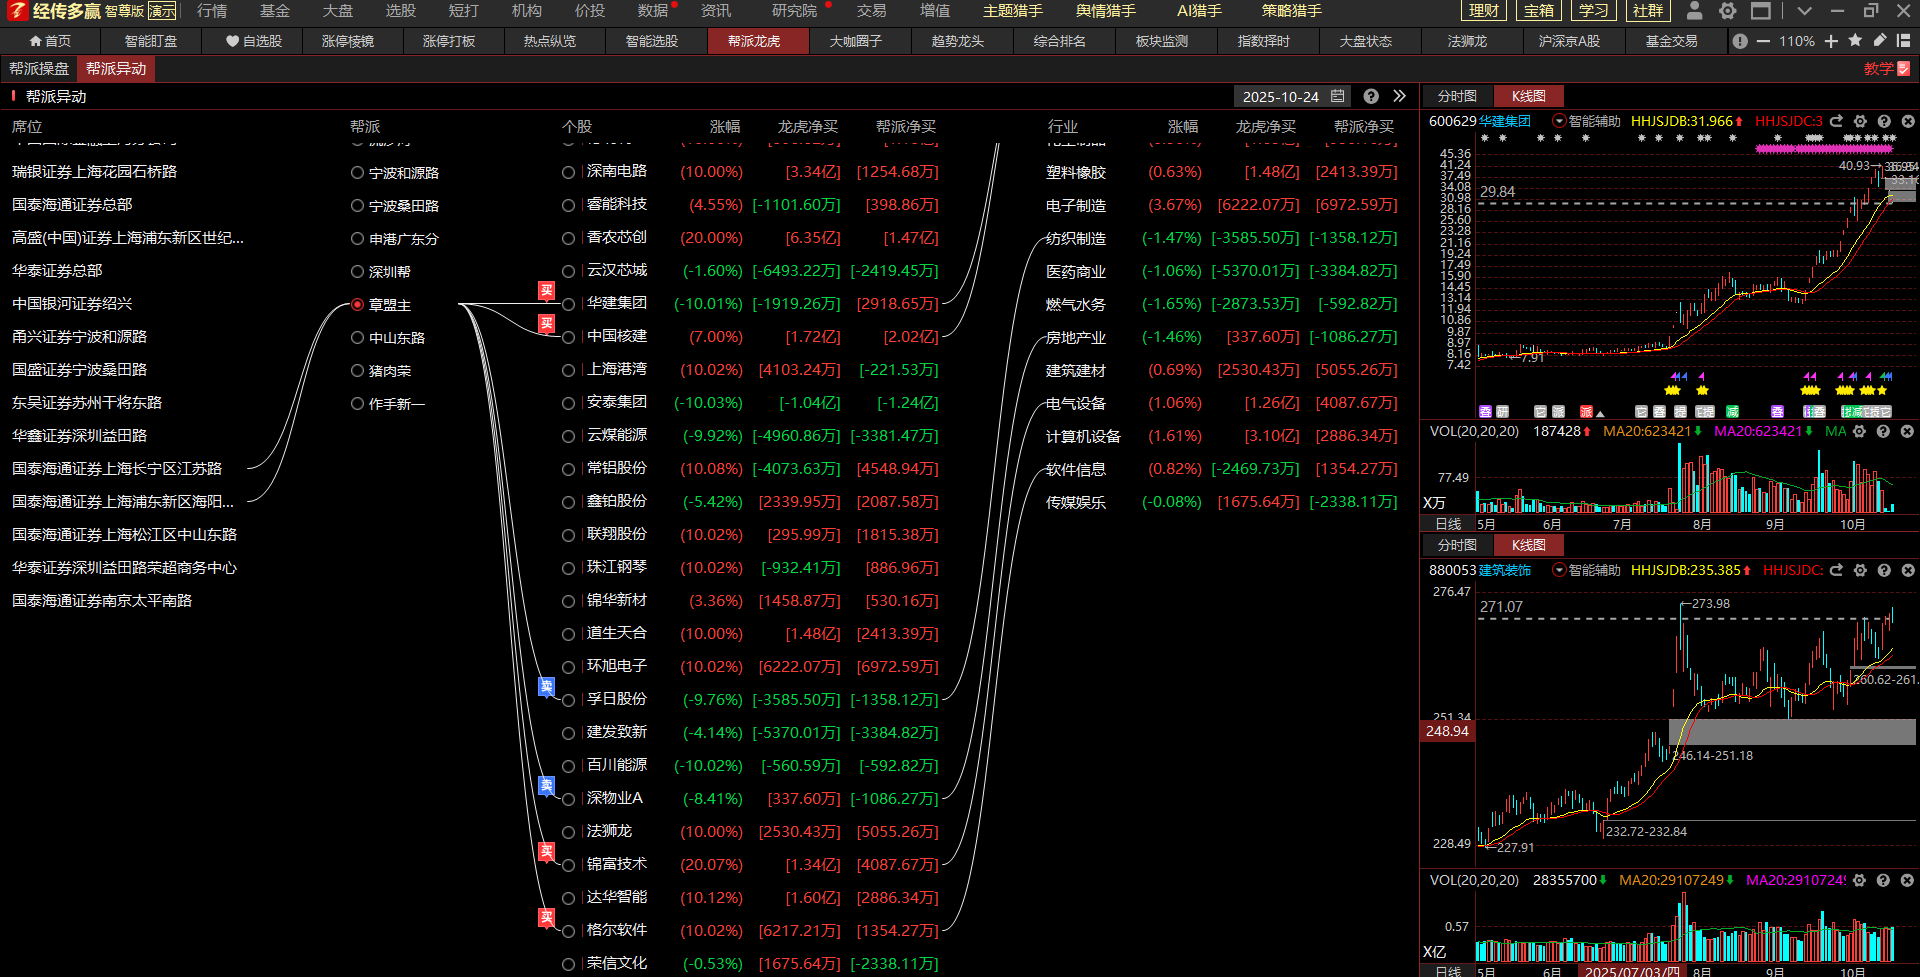This screenshot has height=977, width=1920.
Task: Click the user account icon in title bar
Action: click(x=1694, y=11)
